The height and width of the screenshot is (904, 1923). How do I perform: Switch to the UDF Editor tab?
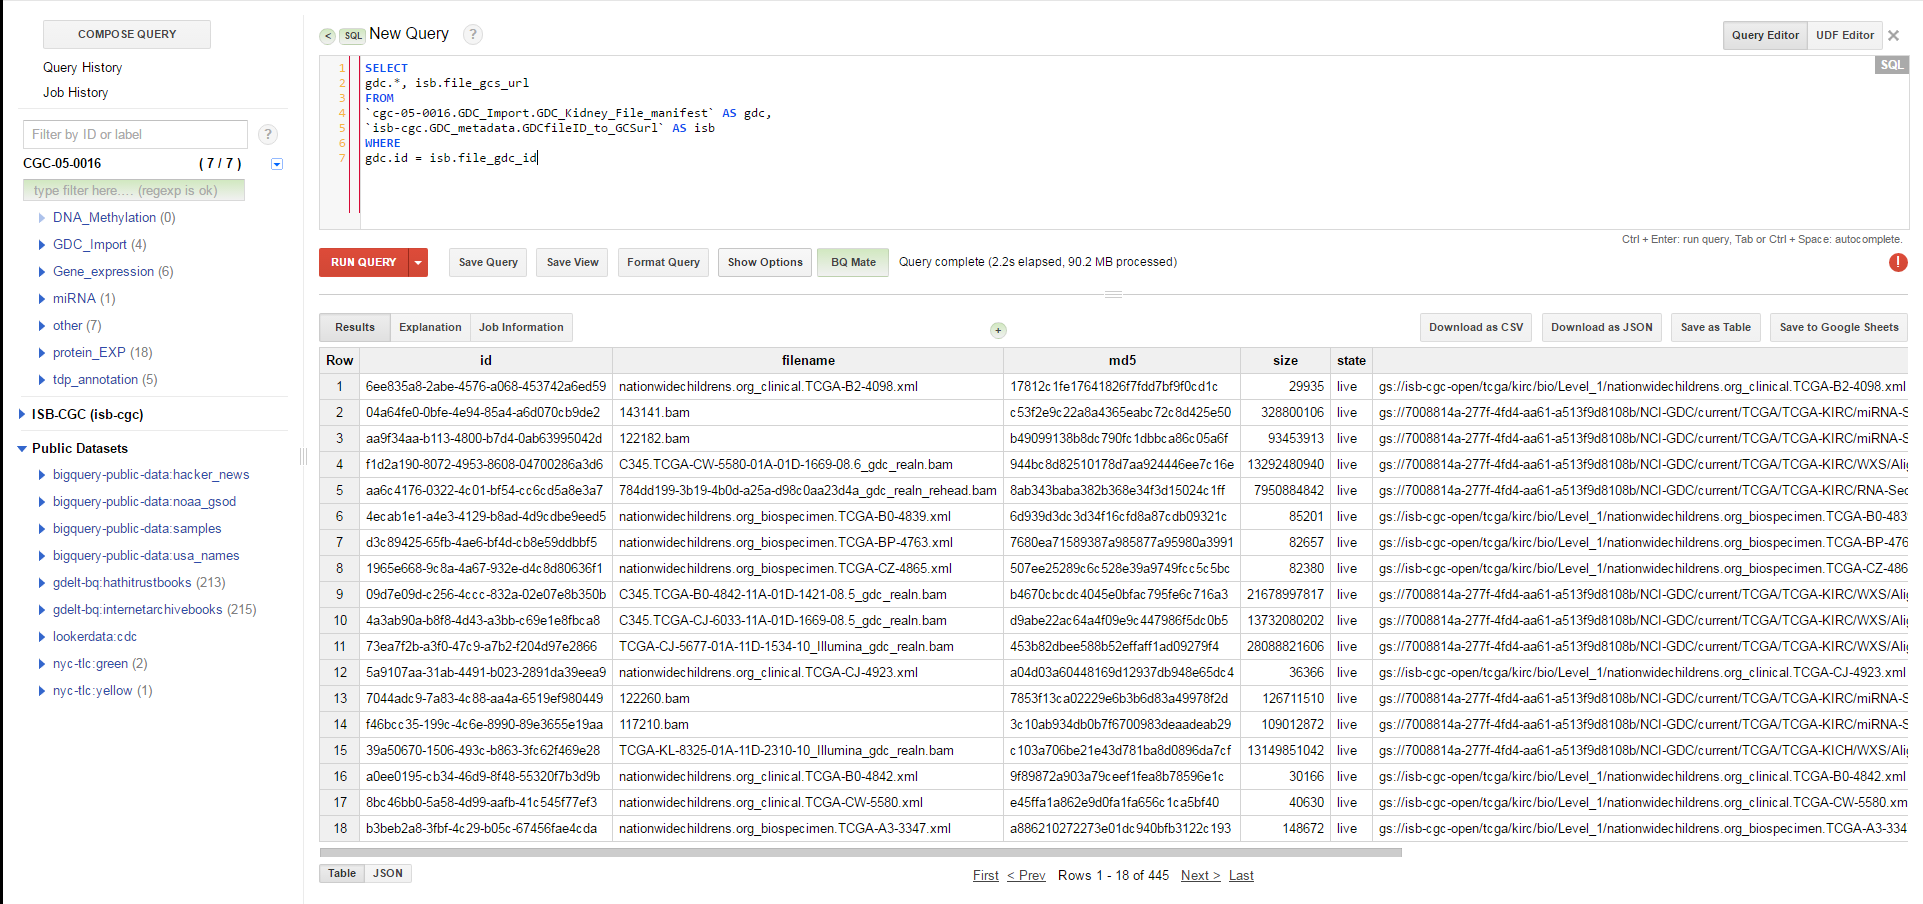(x=1845, y=35)
